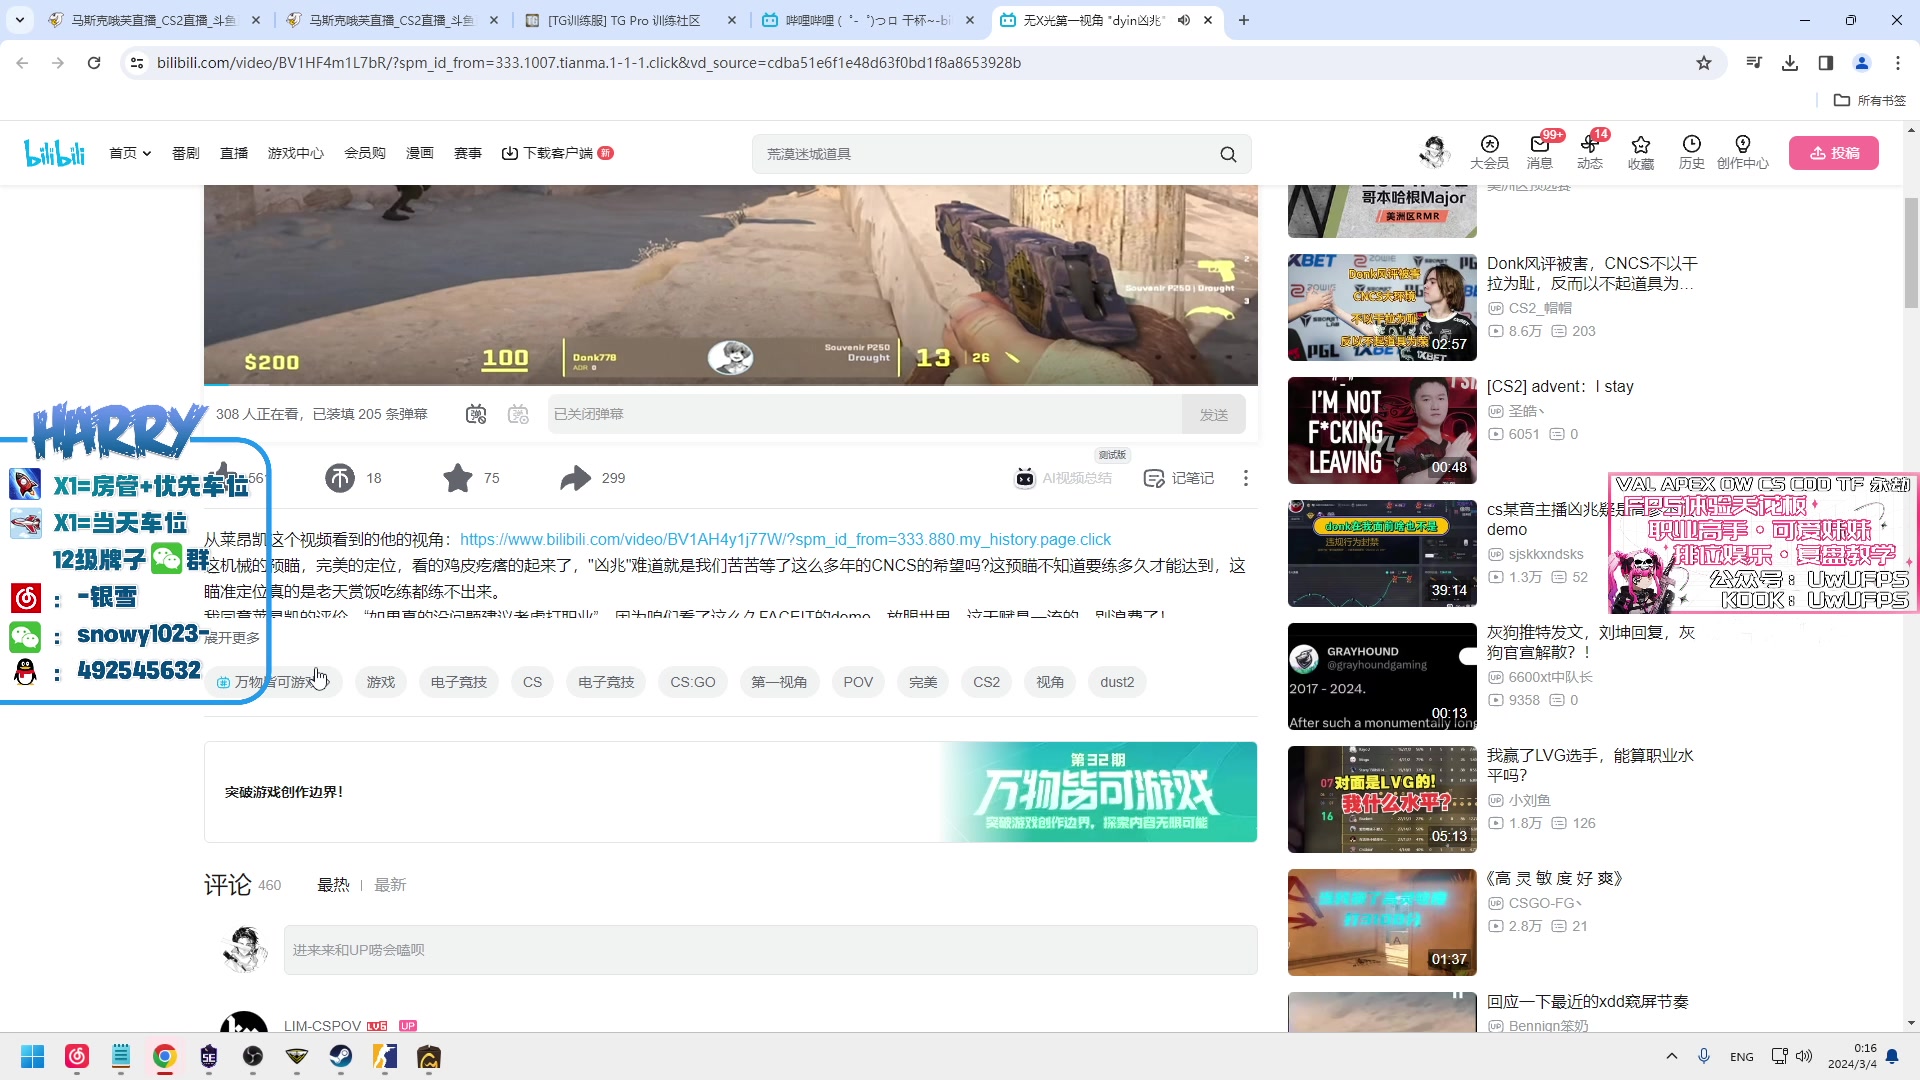Open AI视频总结 summary
The height and width of the screenshot is (1080, 1920).
1063,478
